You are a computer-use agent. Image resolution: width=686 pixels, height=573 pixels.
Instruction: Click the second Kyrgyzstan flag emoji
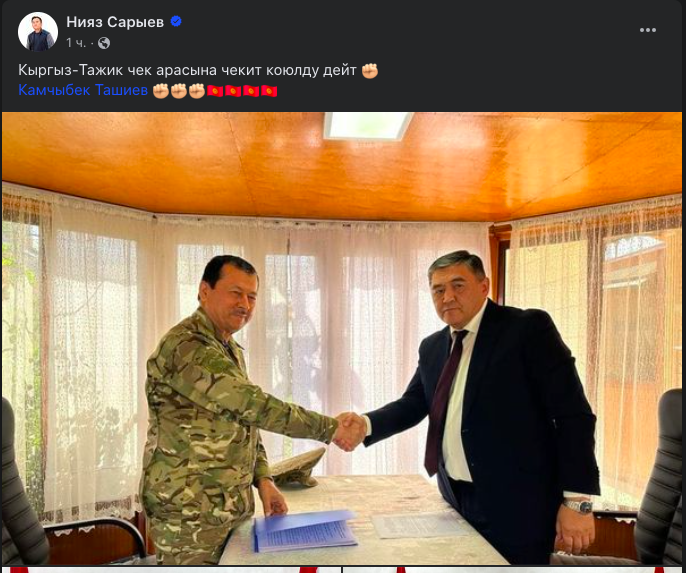[x=233, y=91]
